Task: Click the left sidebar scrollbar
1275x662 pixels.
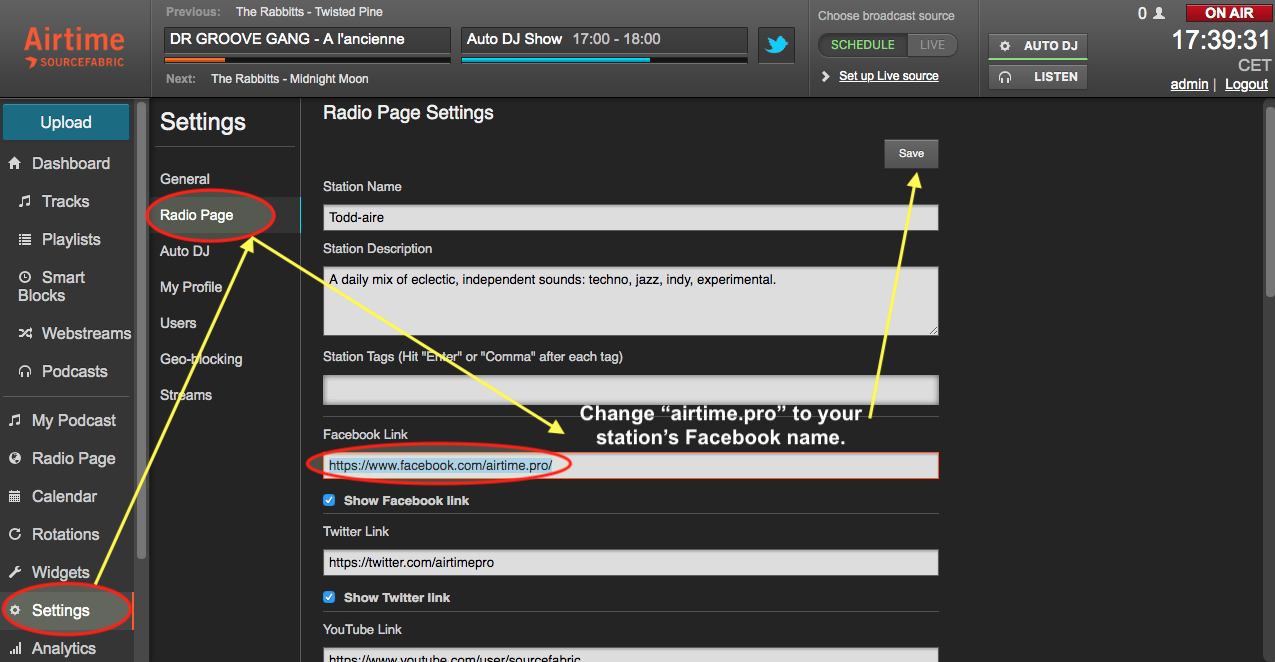Action: click(141, 330)
